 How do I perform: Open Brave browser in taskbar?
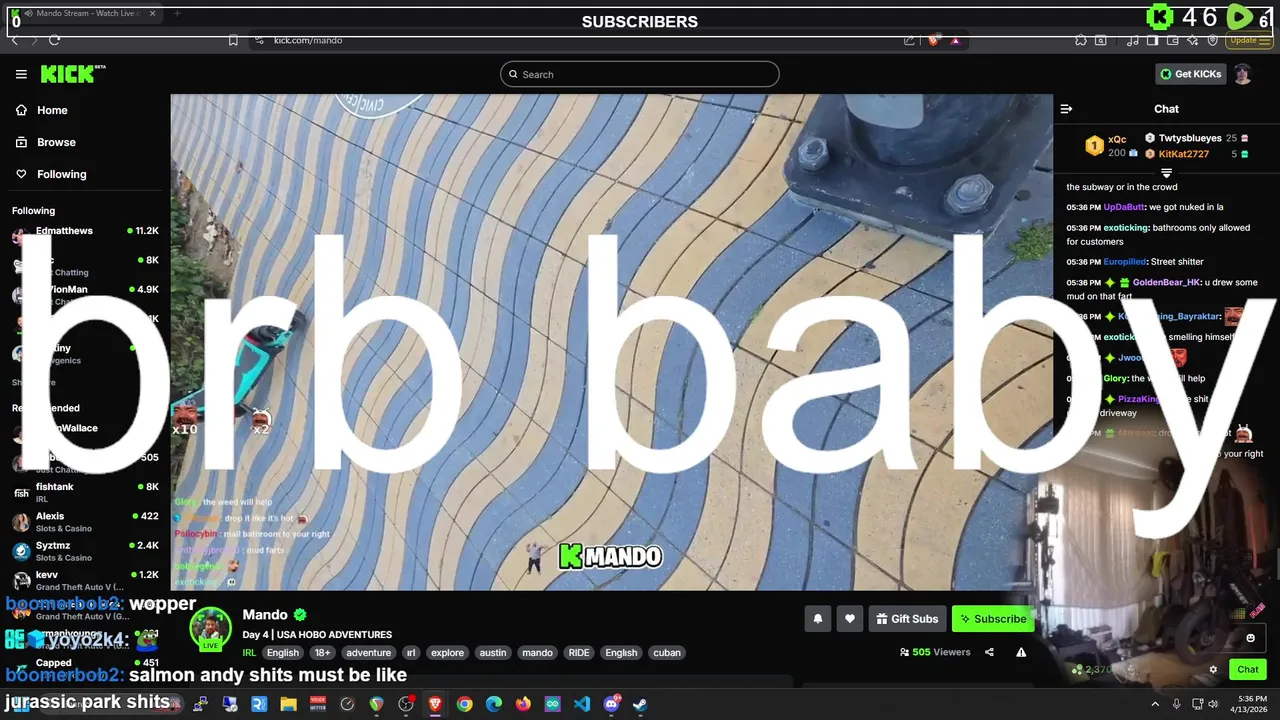pos(435,704)
